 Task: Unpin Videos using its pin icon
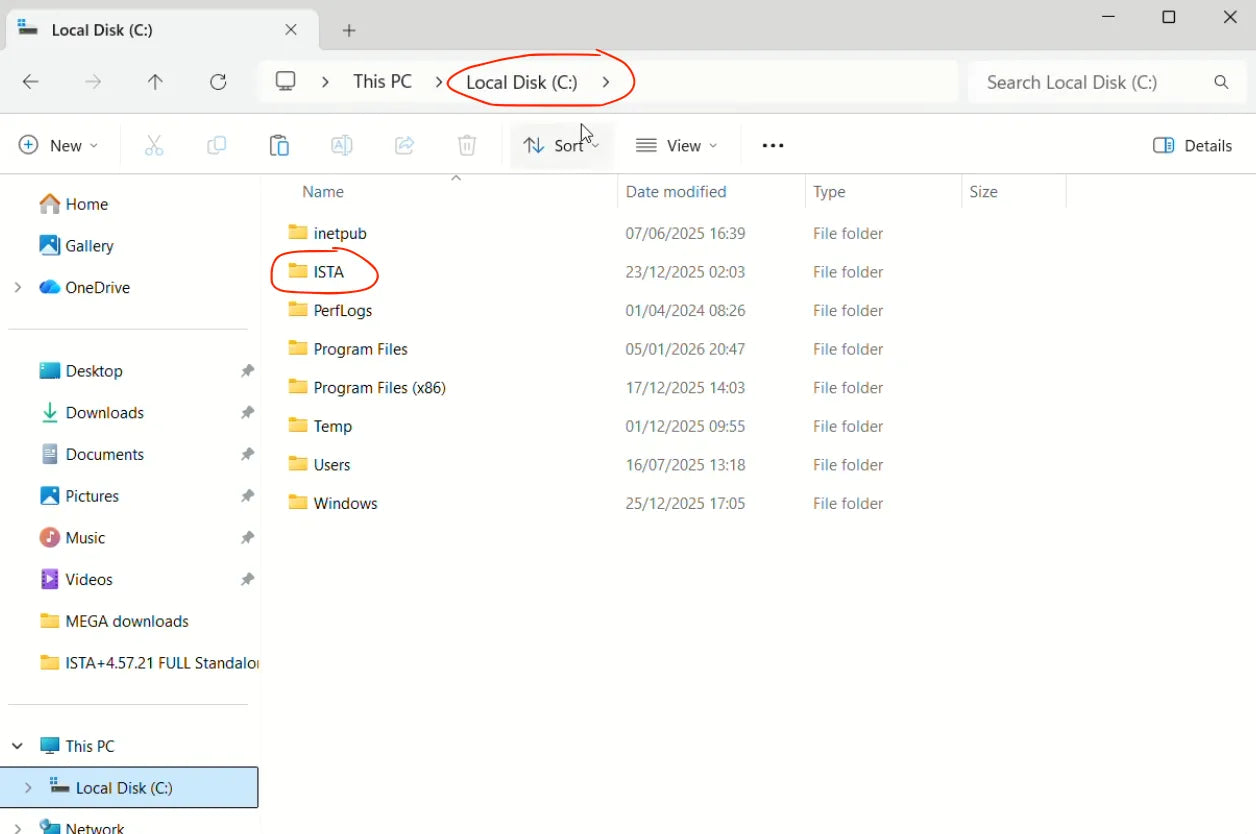pyautogui.click(x=247, y=579)
